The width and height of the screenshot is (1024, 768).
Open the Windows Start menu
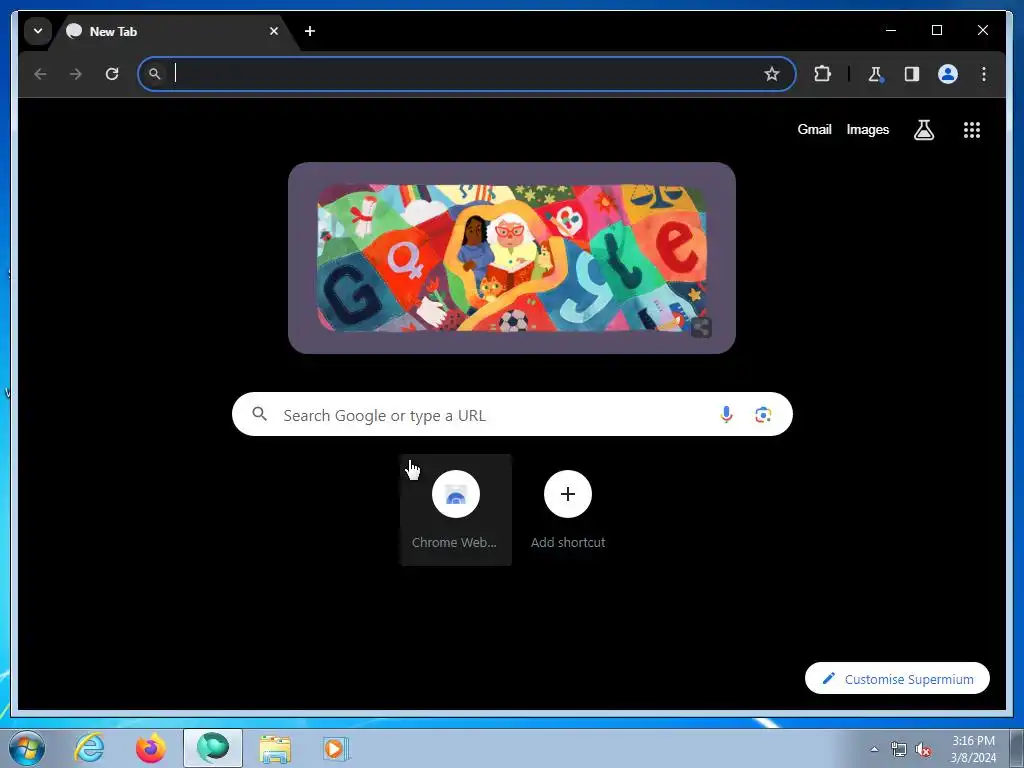(27, 748)
